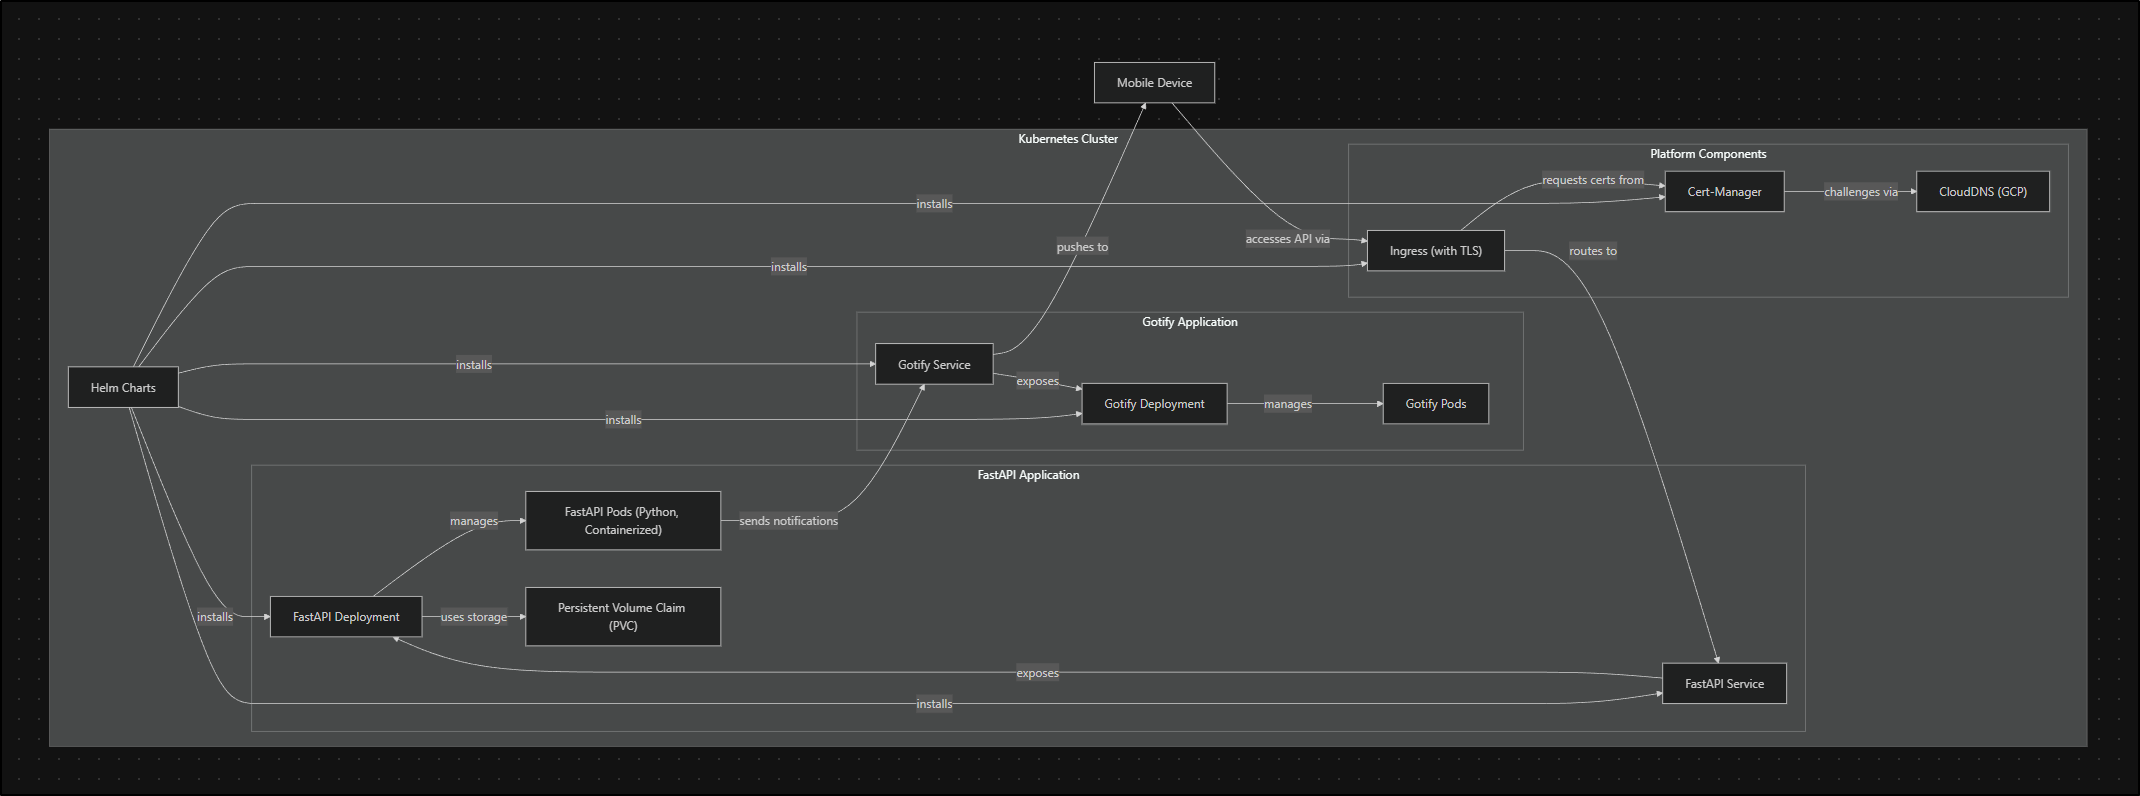2140x796 pixels.
Task: Select the FastAPI Deployment node
Action: (x=346, y=617)
